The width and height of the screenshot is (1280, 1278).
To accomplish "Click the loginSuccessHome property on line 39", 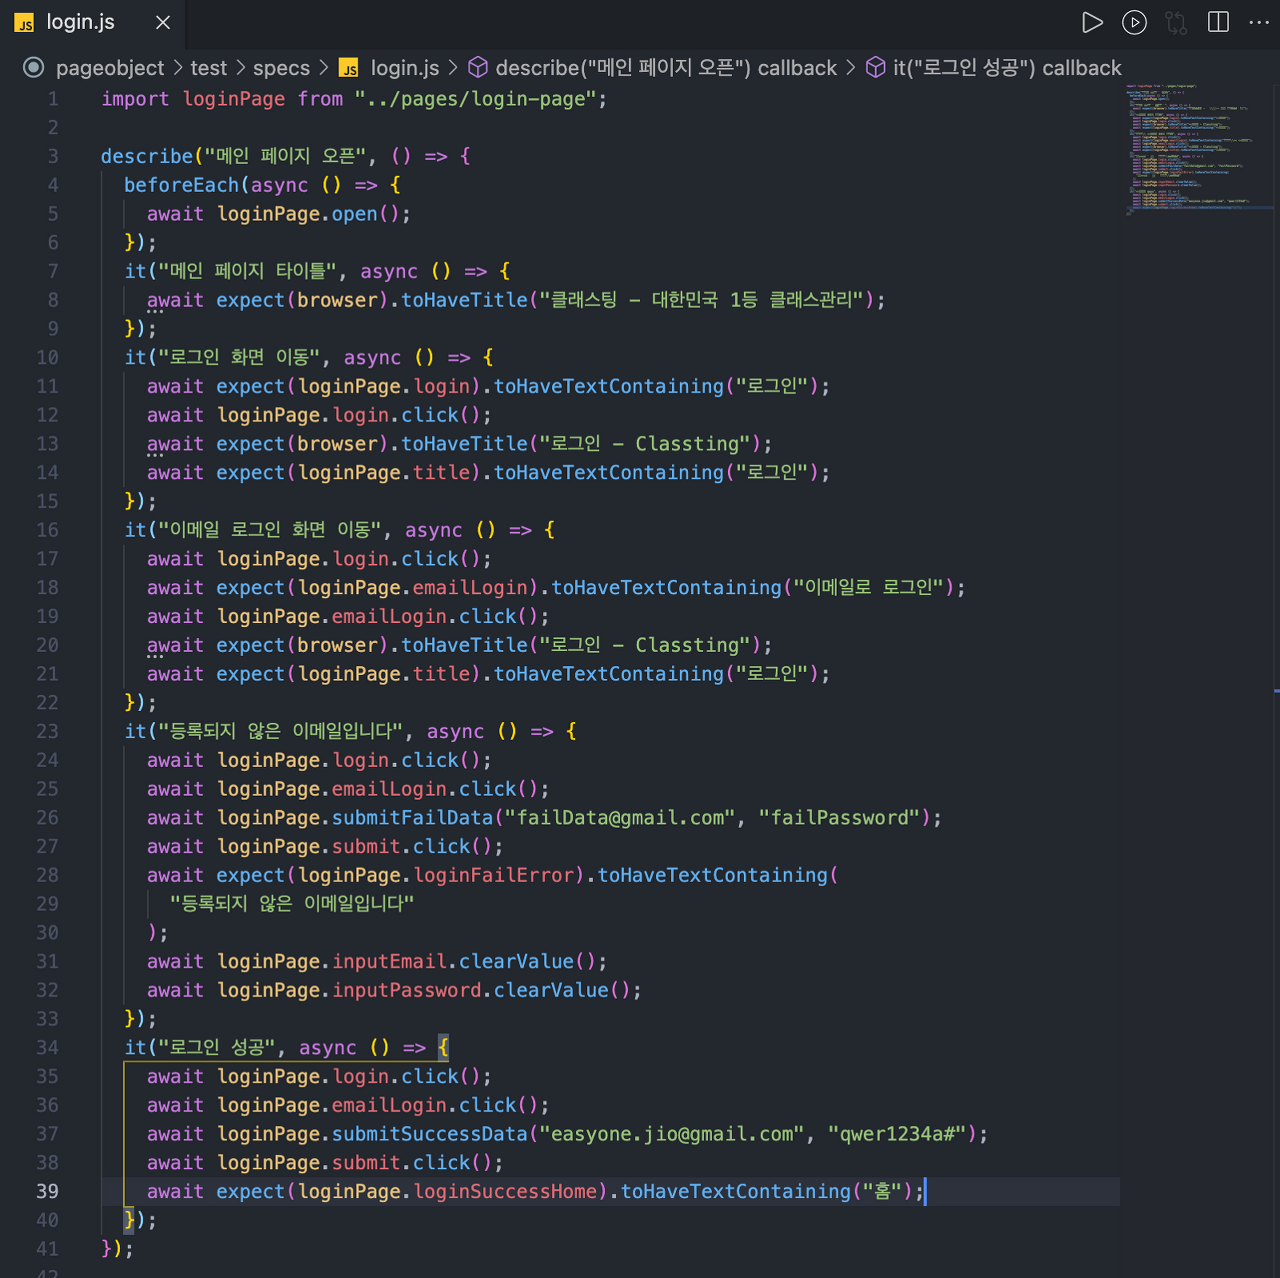I will [x=505, y=1191].
